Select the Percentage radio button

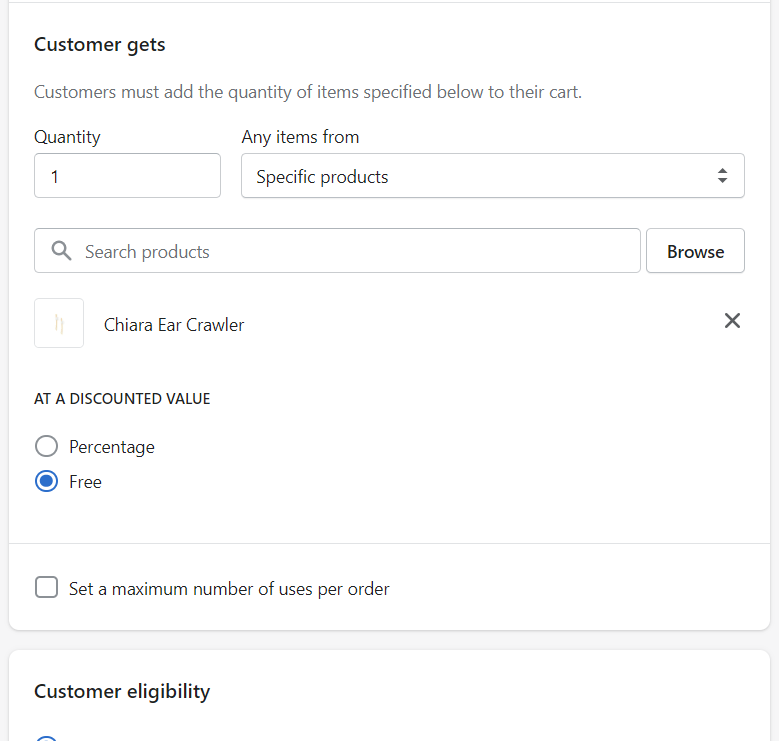46,446
